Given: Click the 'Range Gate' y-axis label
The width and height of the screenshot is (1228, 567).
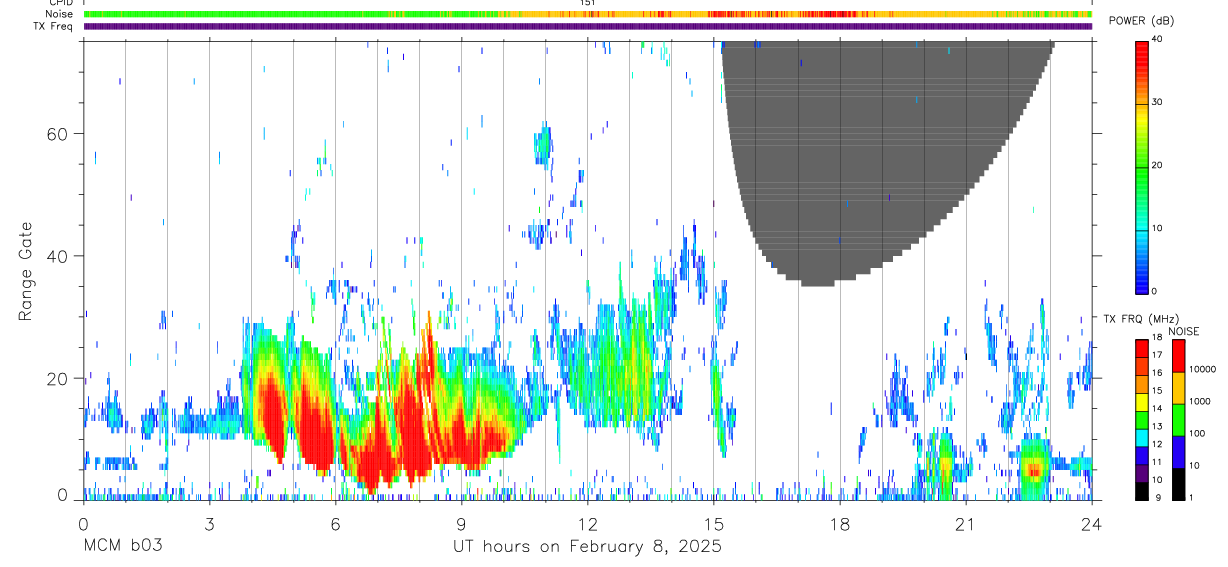Looking at the screenshot, I should click(26, 272).
